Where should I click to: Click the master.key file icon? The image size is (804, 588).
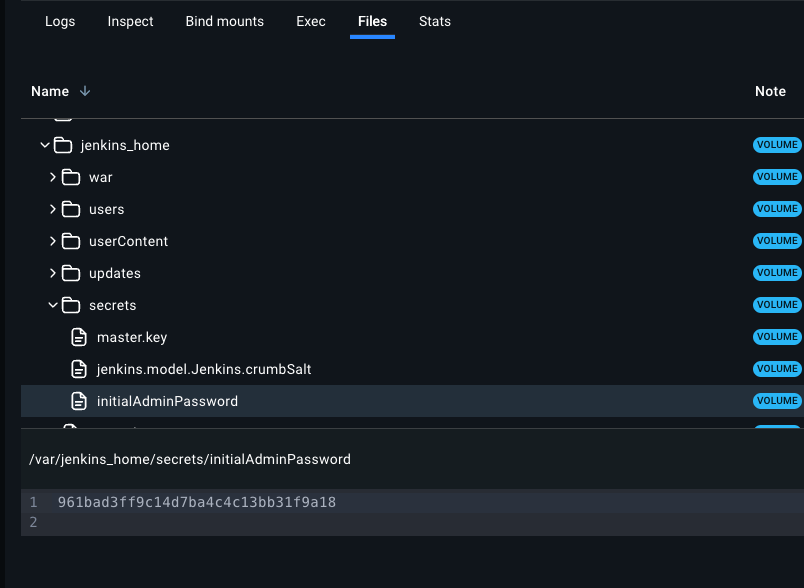point(79,337)
